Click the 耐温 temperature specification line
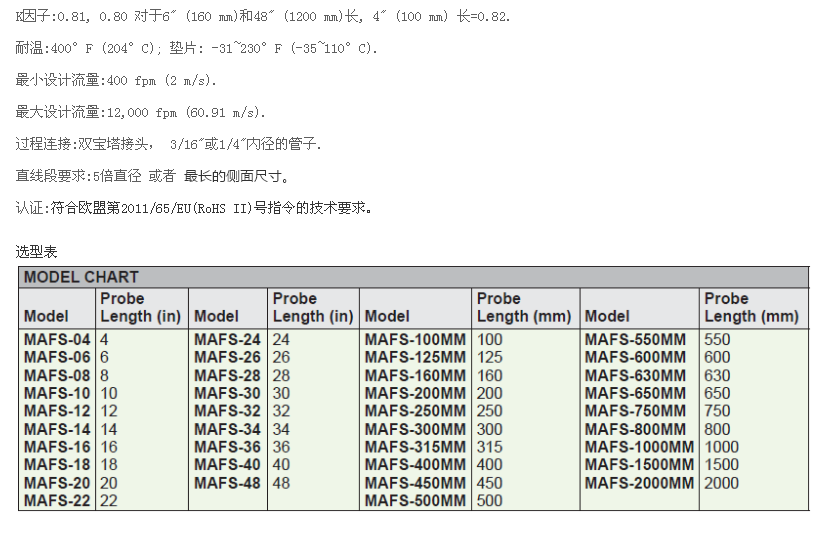The width and height of the screenshot is (828, 533). [x=196, y=49]
